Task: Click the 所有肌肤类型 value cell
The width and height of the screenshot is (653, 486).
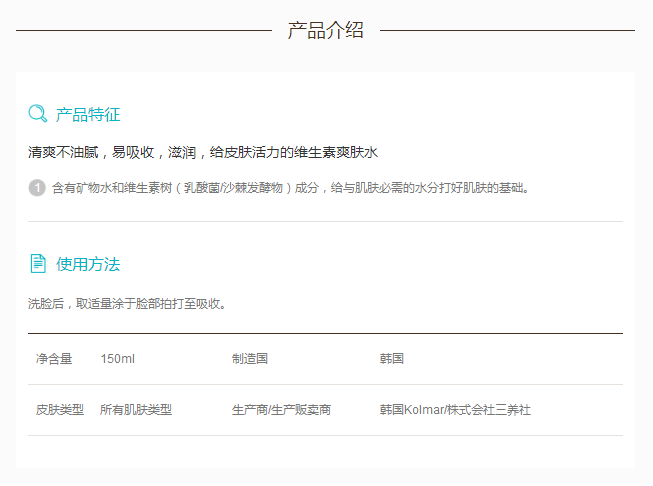Action: click(x=136, y=410)
